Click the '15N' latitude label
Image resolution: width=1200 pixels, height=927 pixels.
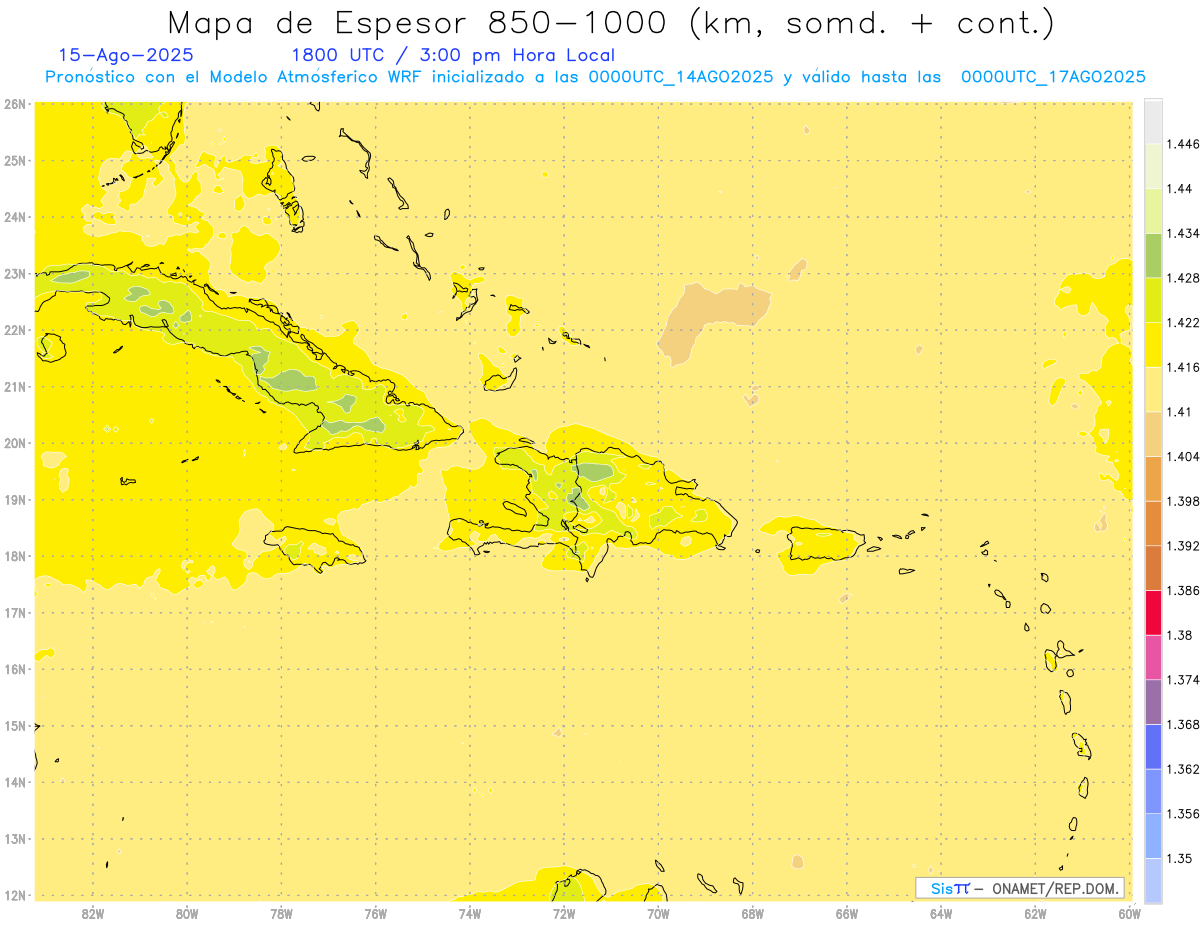click(x=15, y=725)
